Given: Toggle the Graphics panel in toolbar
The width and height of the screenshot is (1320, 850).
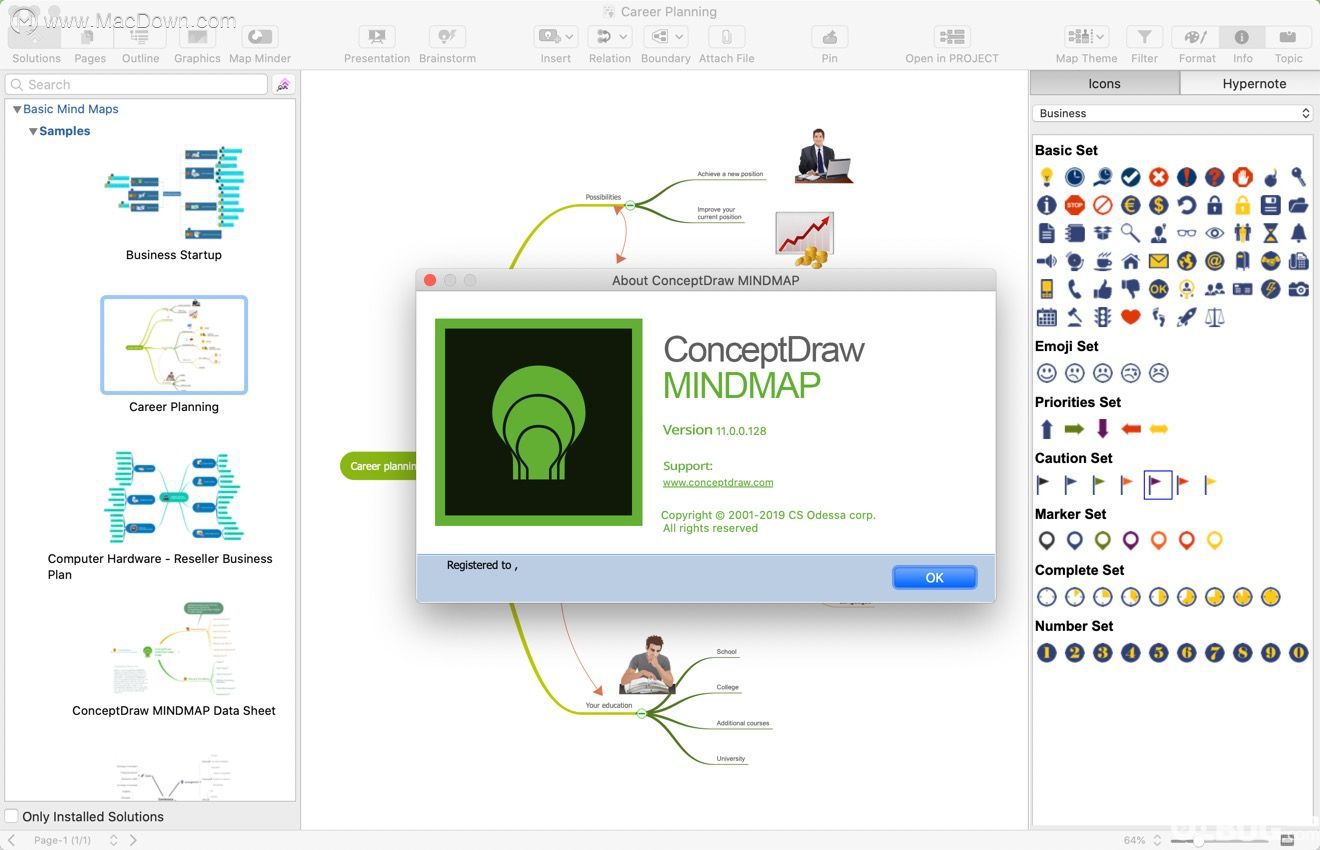Looking at the screenshot, I should [x=197, y=37].
